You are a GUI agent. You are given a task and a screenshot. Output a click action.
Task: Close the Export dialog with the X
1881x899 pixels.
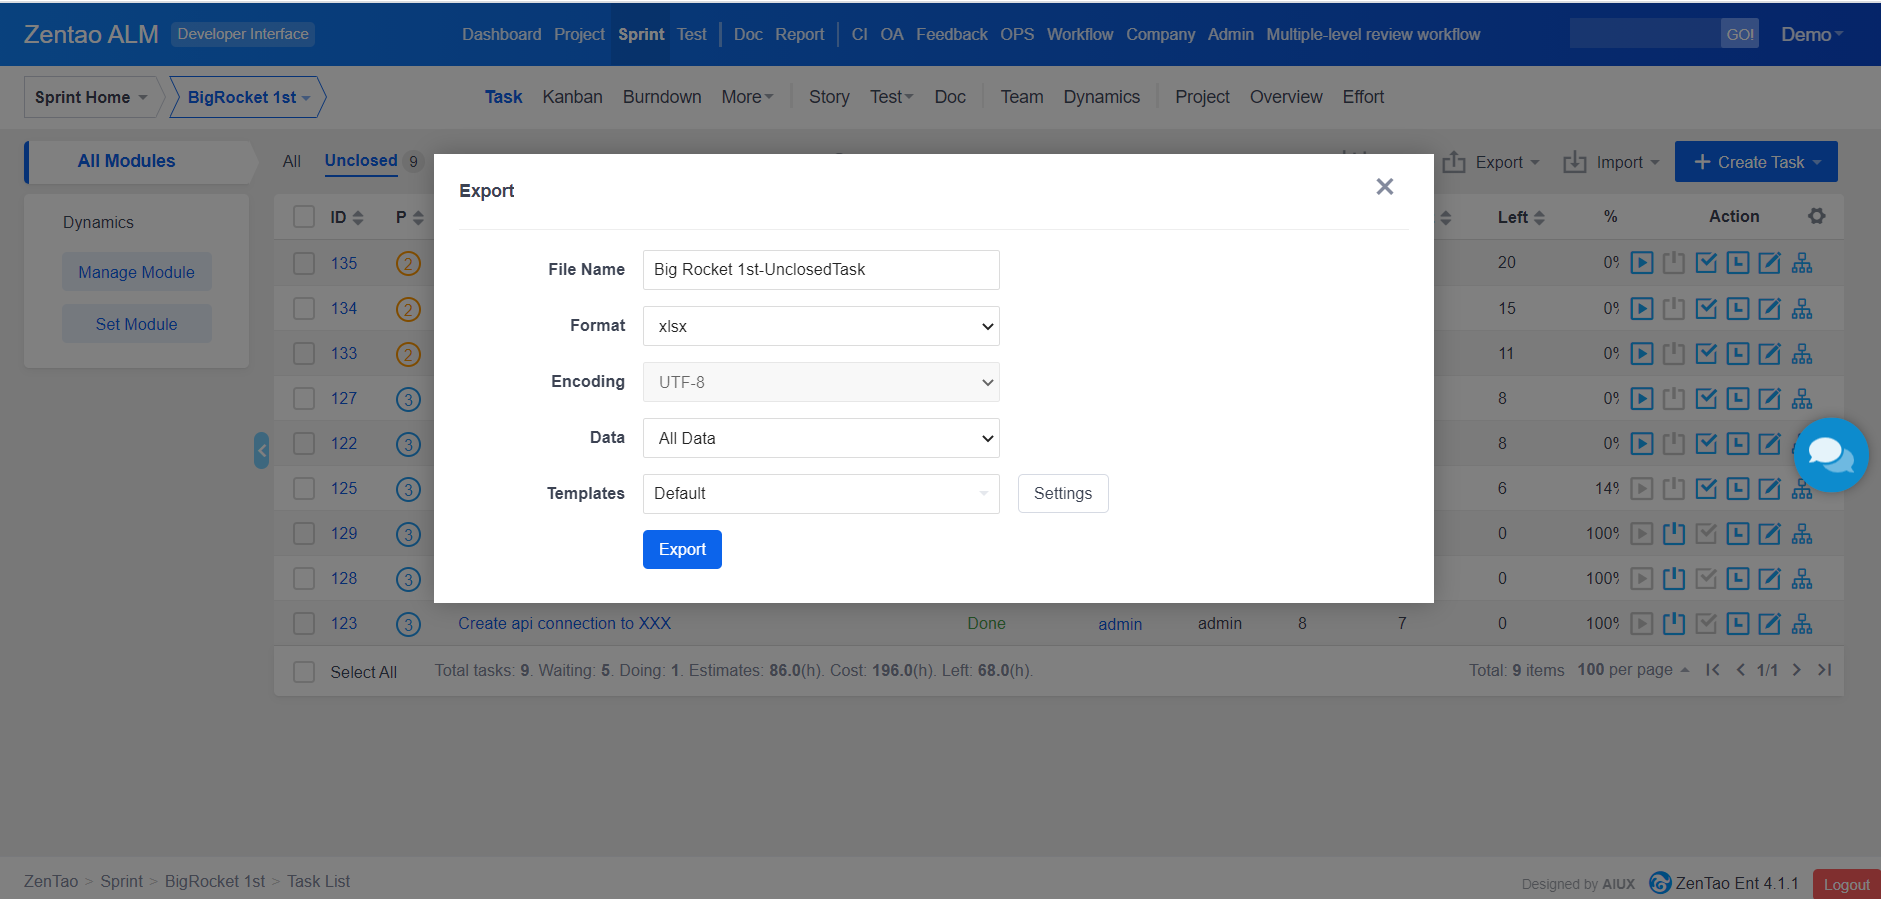pyautogui.click(x=1384, y=187)
